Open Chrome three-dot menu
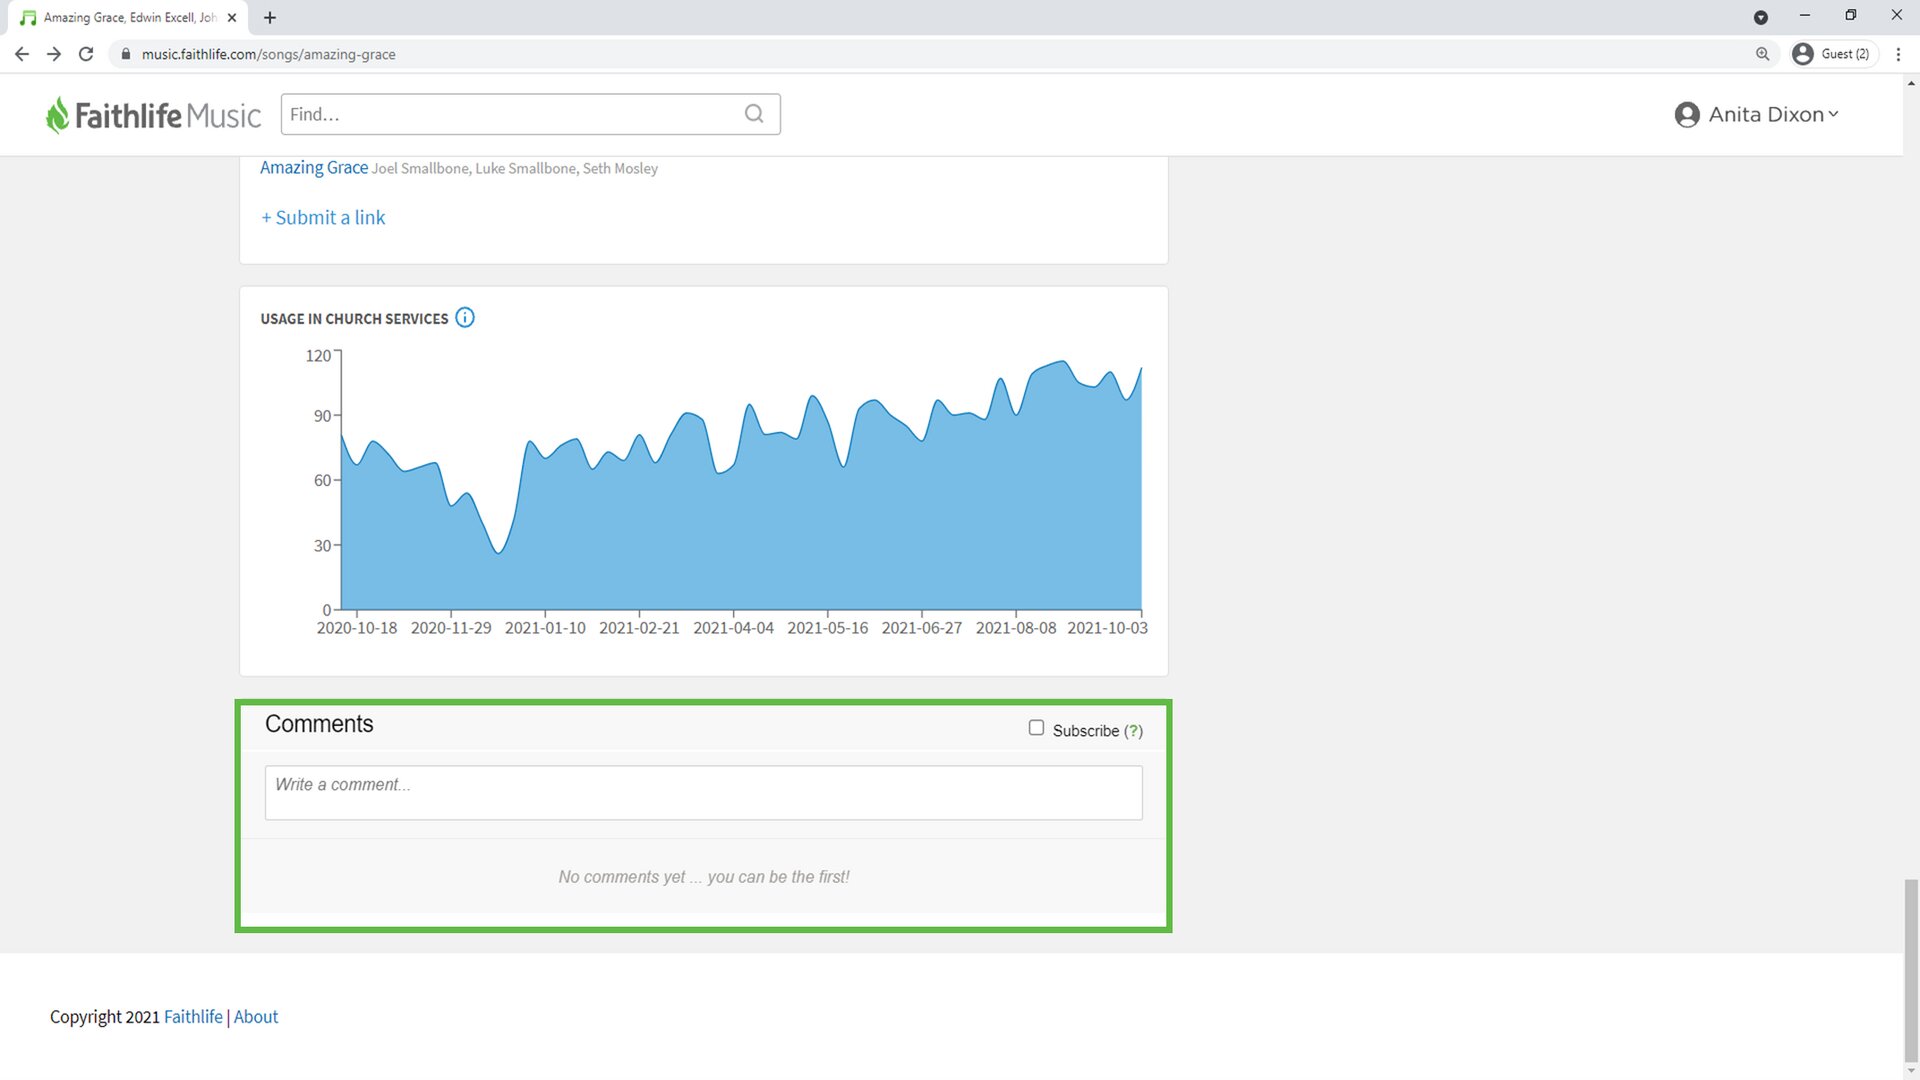 click(x=1898, y=54)
